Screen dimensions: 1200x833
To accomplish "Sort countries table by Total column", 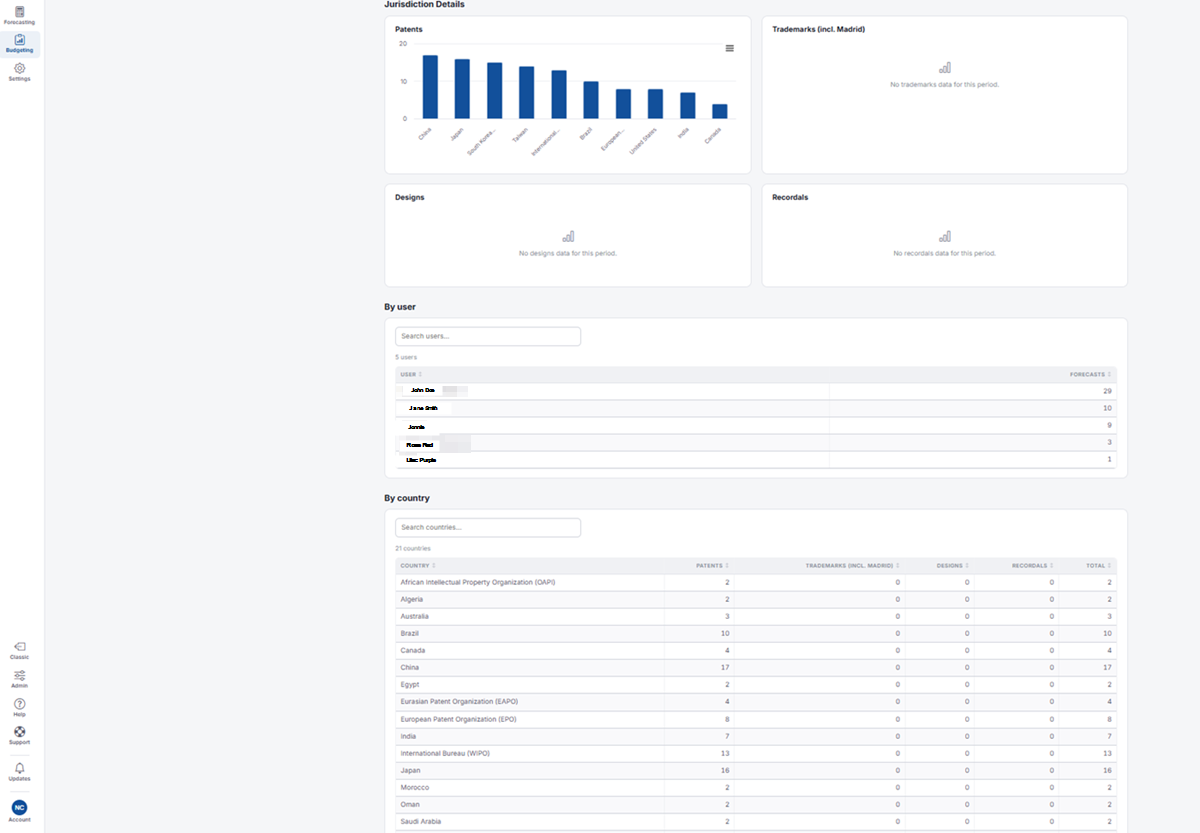I will tap(1099, 566).
